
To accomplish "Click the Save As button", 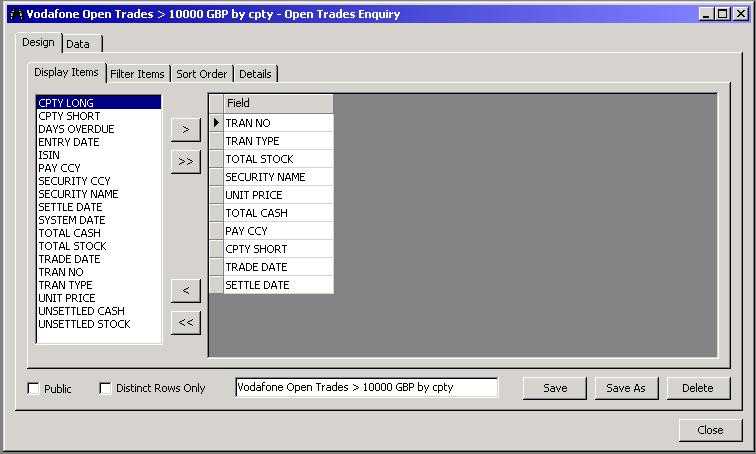I will [626, 388].
